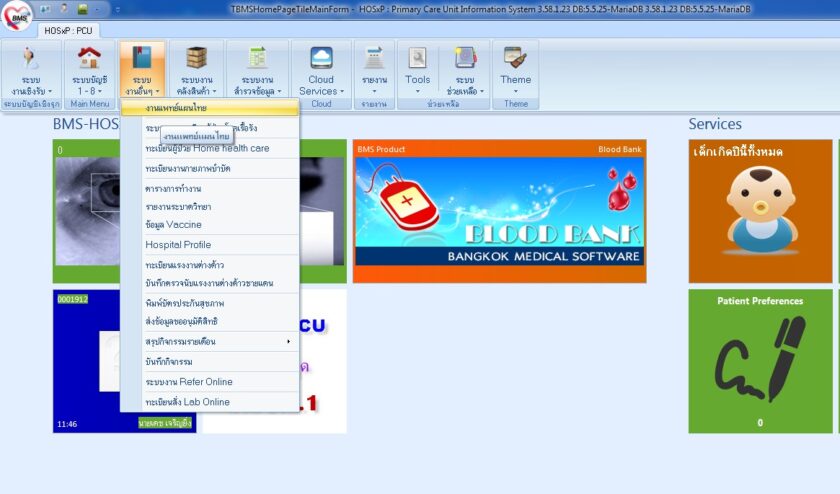Open the eye image tile
840x494 pixels.
click(x=86, y=211)
